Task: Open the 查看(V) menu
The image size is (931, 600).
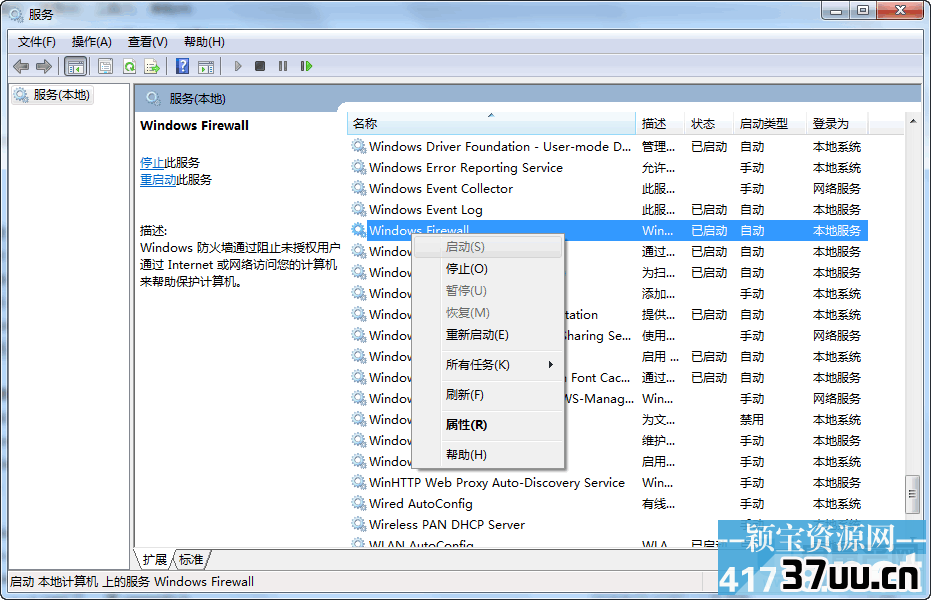Action: click(147, 42)
